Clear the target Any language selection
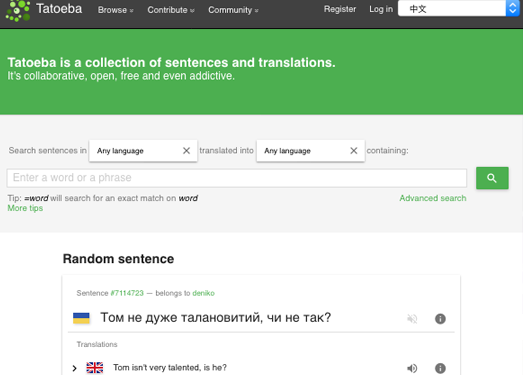523x375 pixels. pyautogui.click(x=354, y=151)
